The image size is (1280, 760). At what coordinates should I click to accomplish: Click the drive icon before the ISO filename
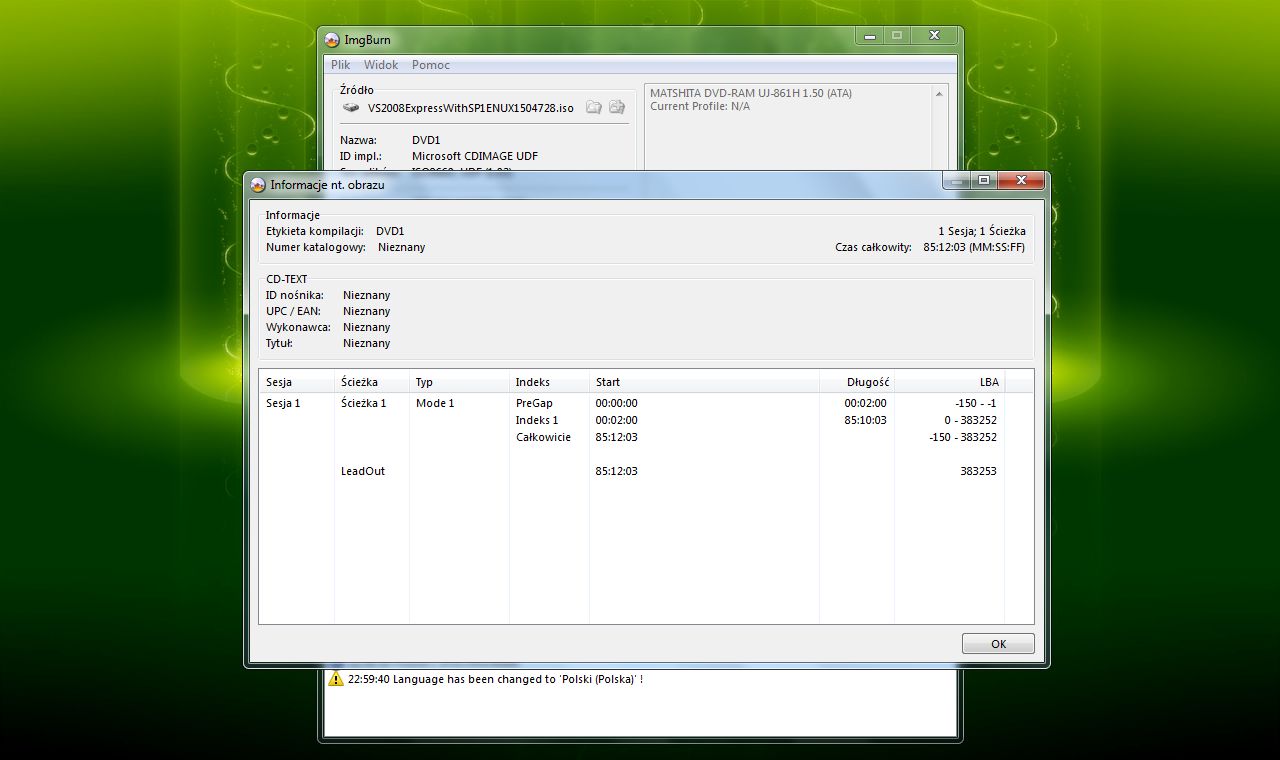click(x=351, y=107)
